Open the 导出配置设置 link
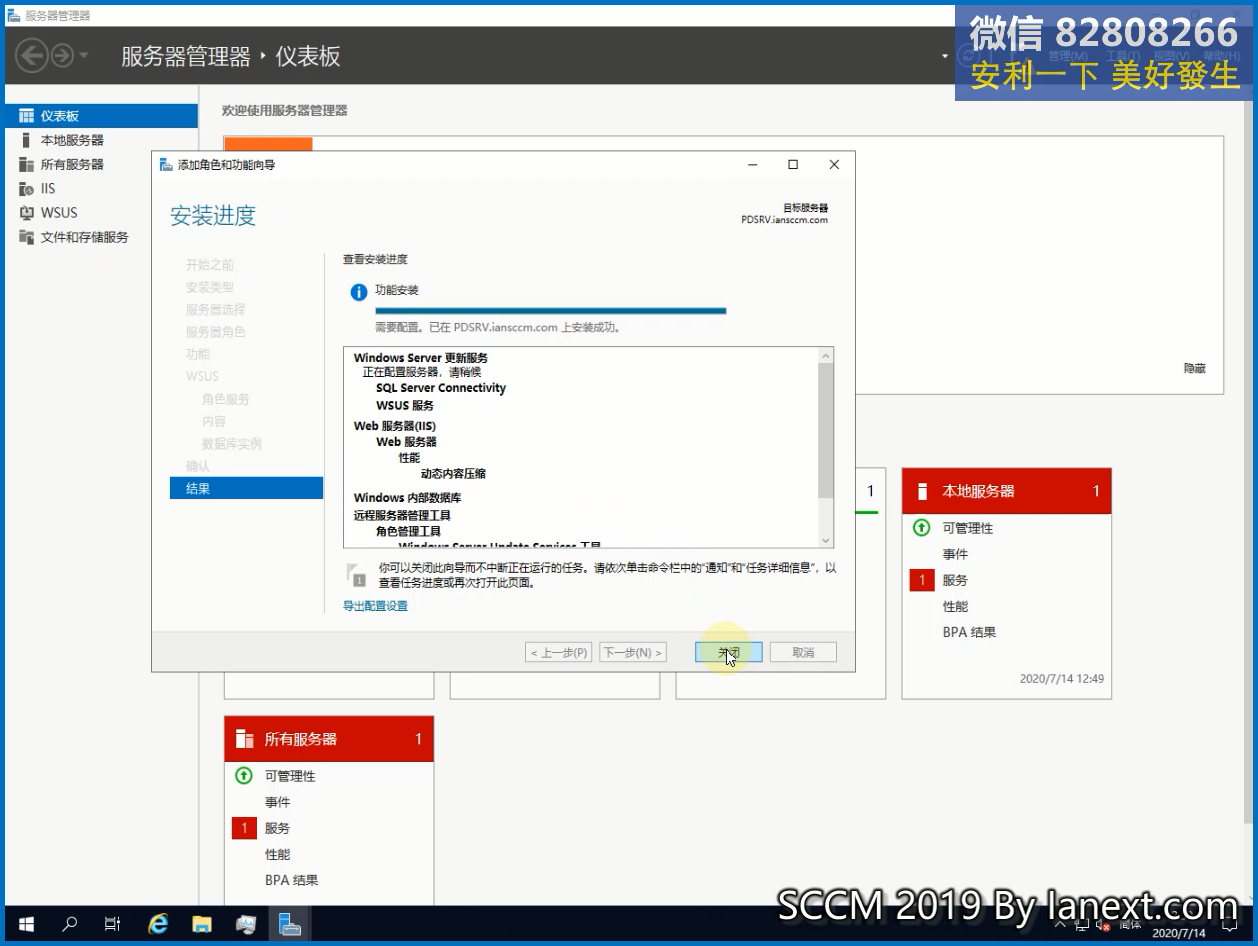1258x946 pixels. coord(375,606)
